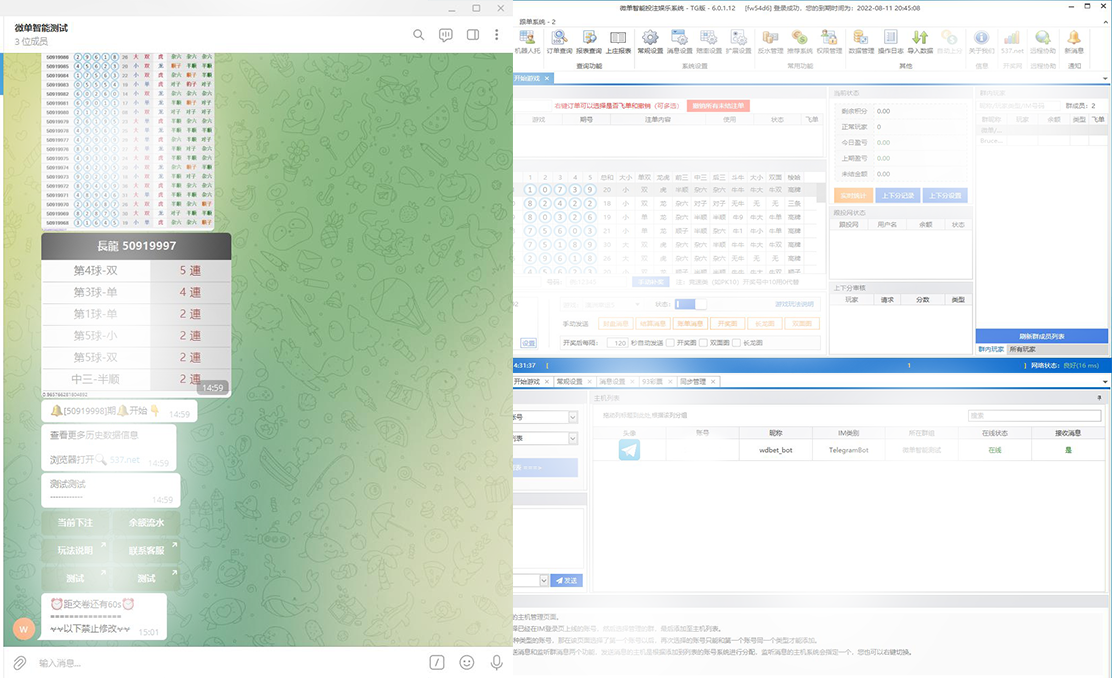The image size is (1112, 678).
Task: Open the 537.net chart icon
Action: [x=1012, y=42]
